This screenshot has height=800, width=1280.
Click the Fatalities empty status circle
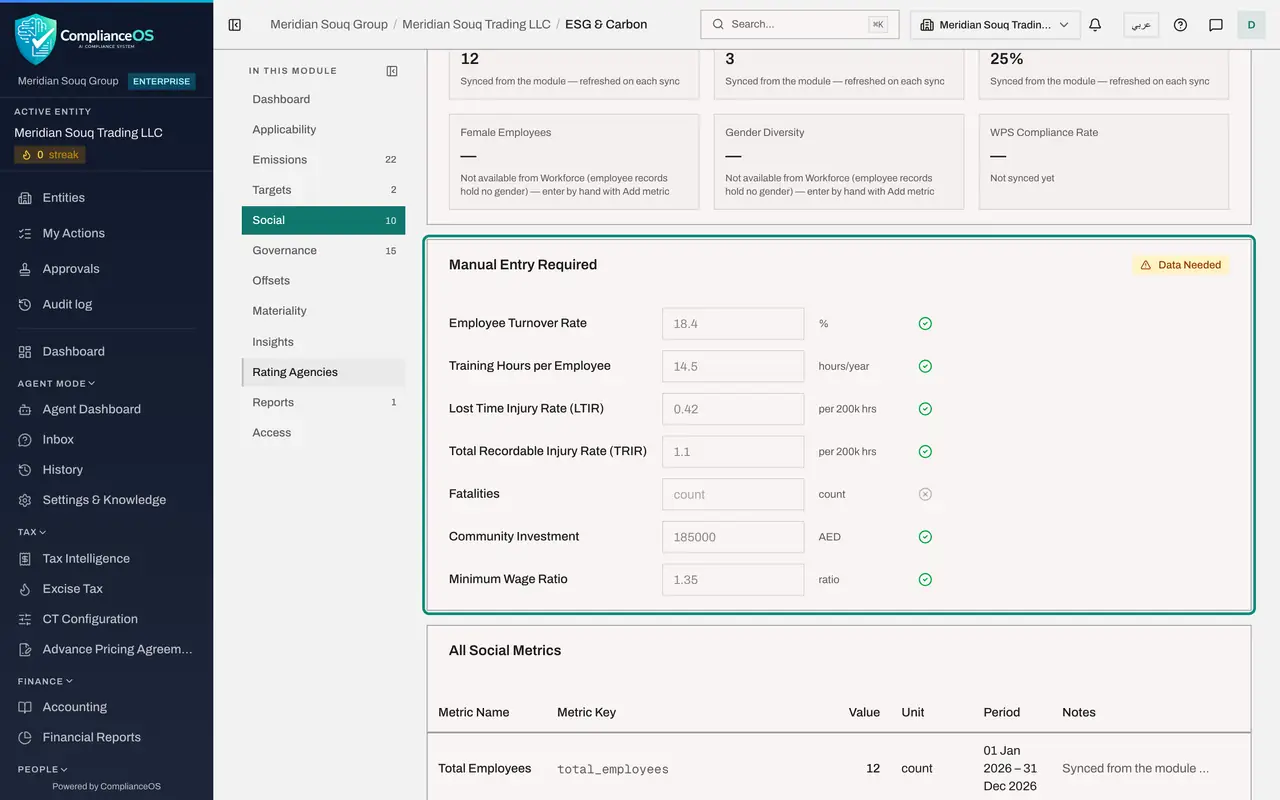(925, 494)
